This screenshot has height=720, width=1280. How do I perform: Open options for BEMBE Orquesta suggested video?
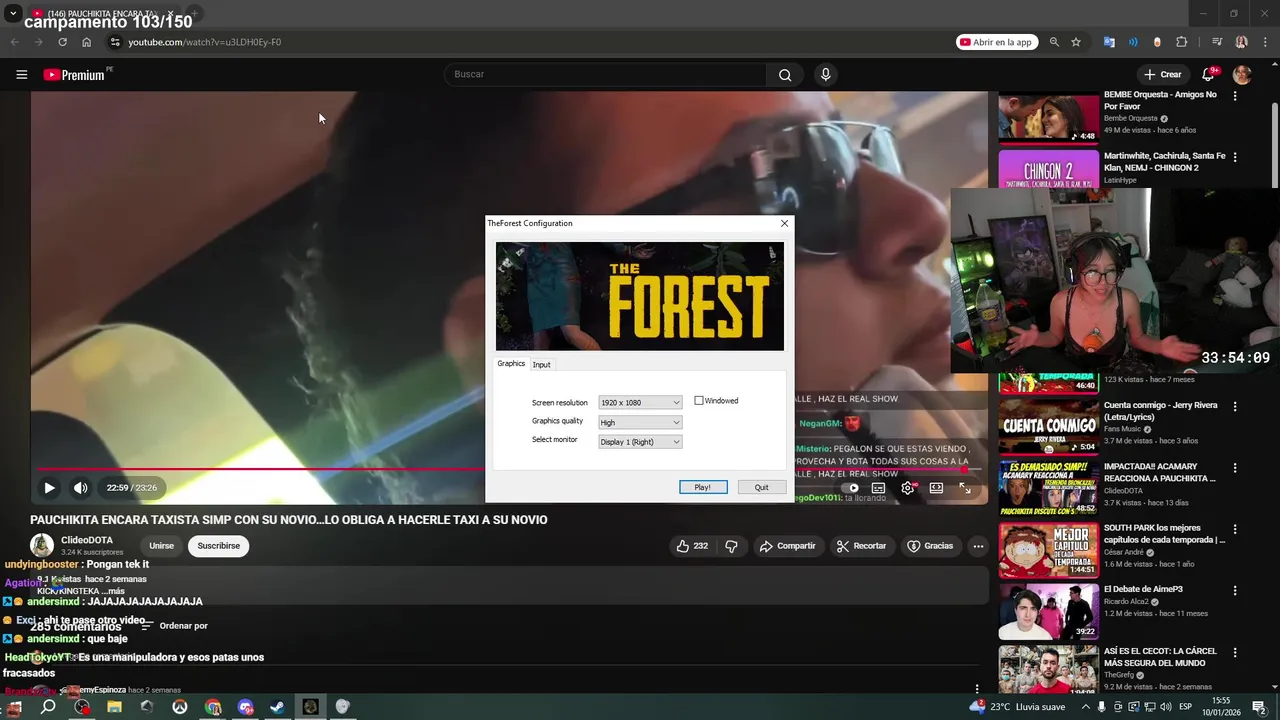[x=1235, y=96]
